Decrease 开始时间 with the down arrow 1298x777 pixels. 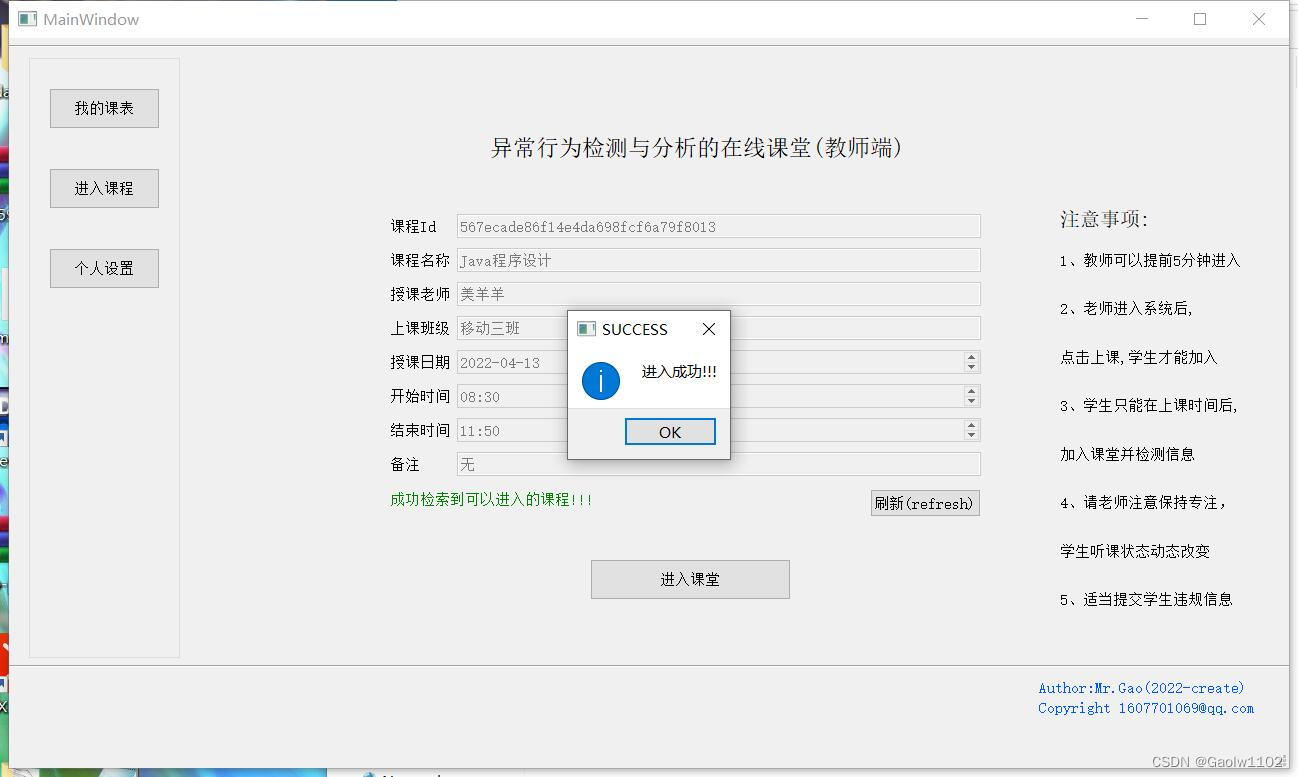point(971,401)
